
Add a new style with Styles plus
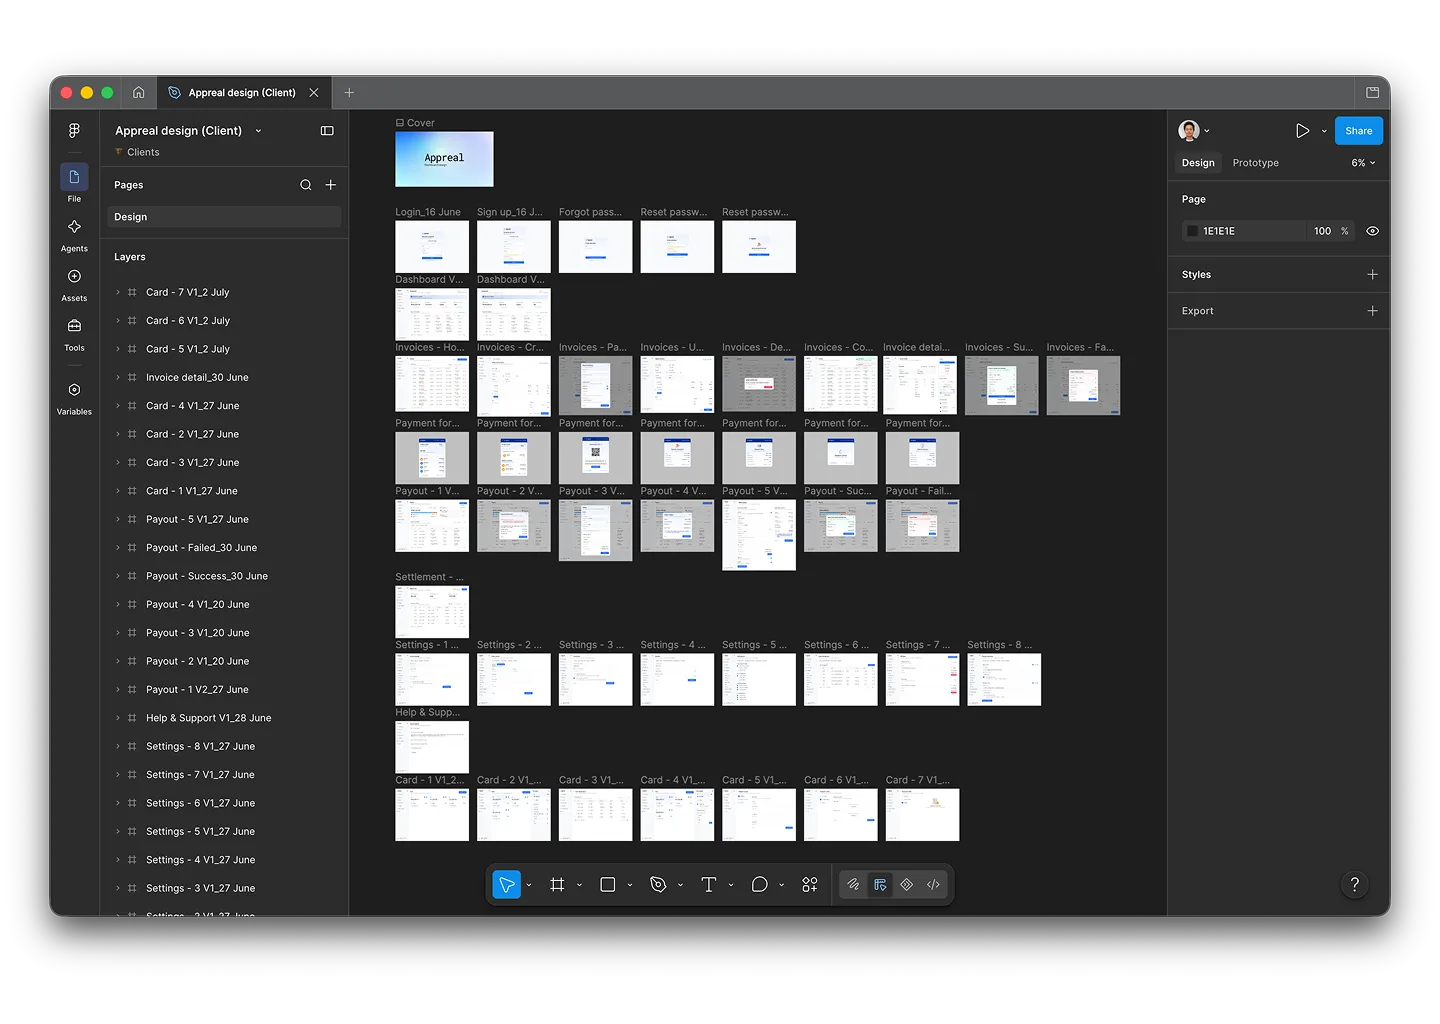click(x=1373, y=275)
